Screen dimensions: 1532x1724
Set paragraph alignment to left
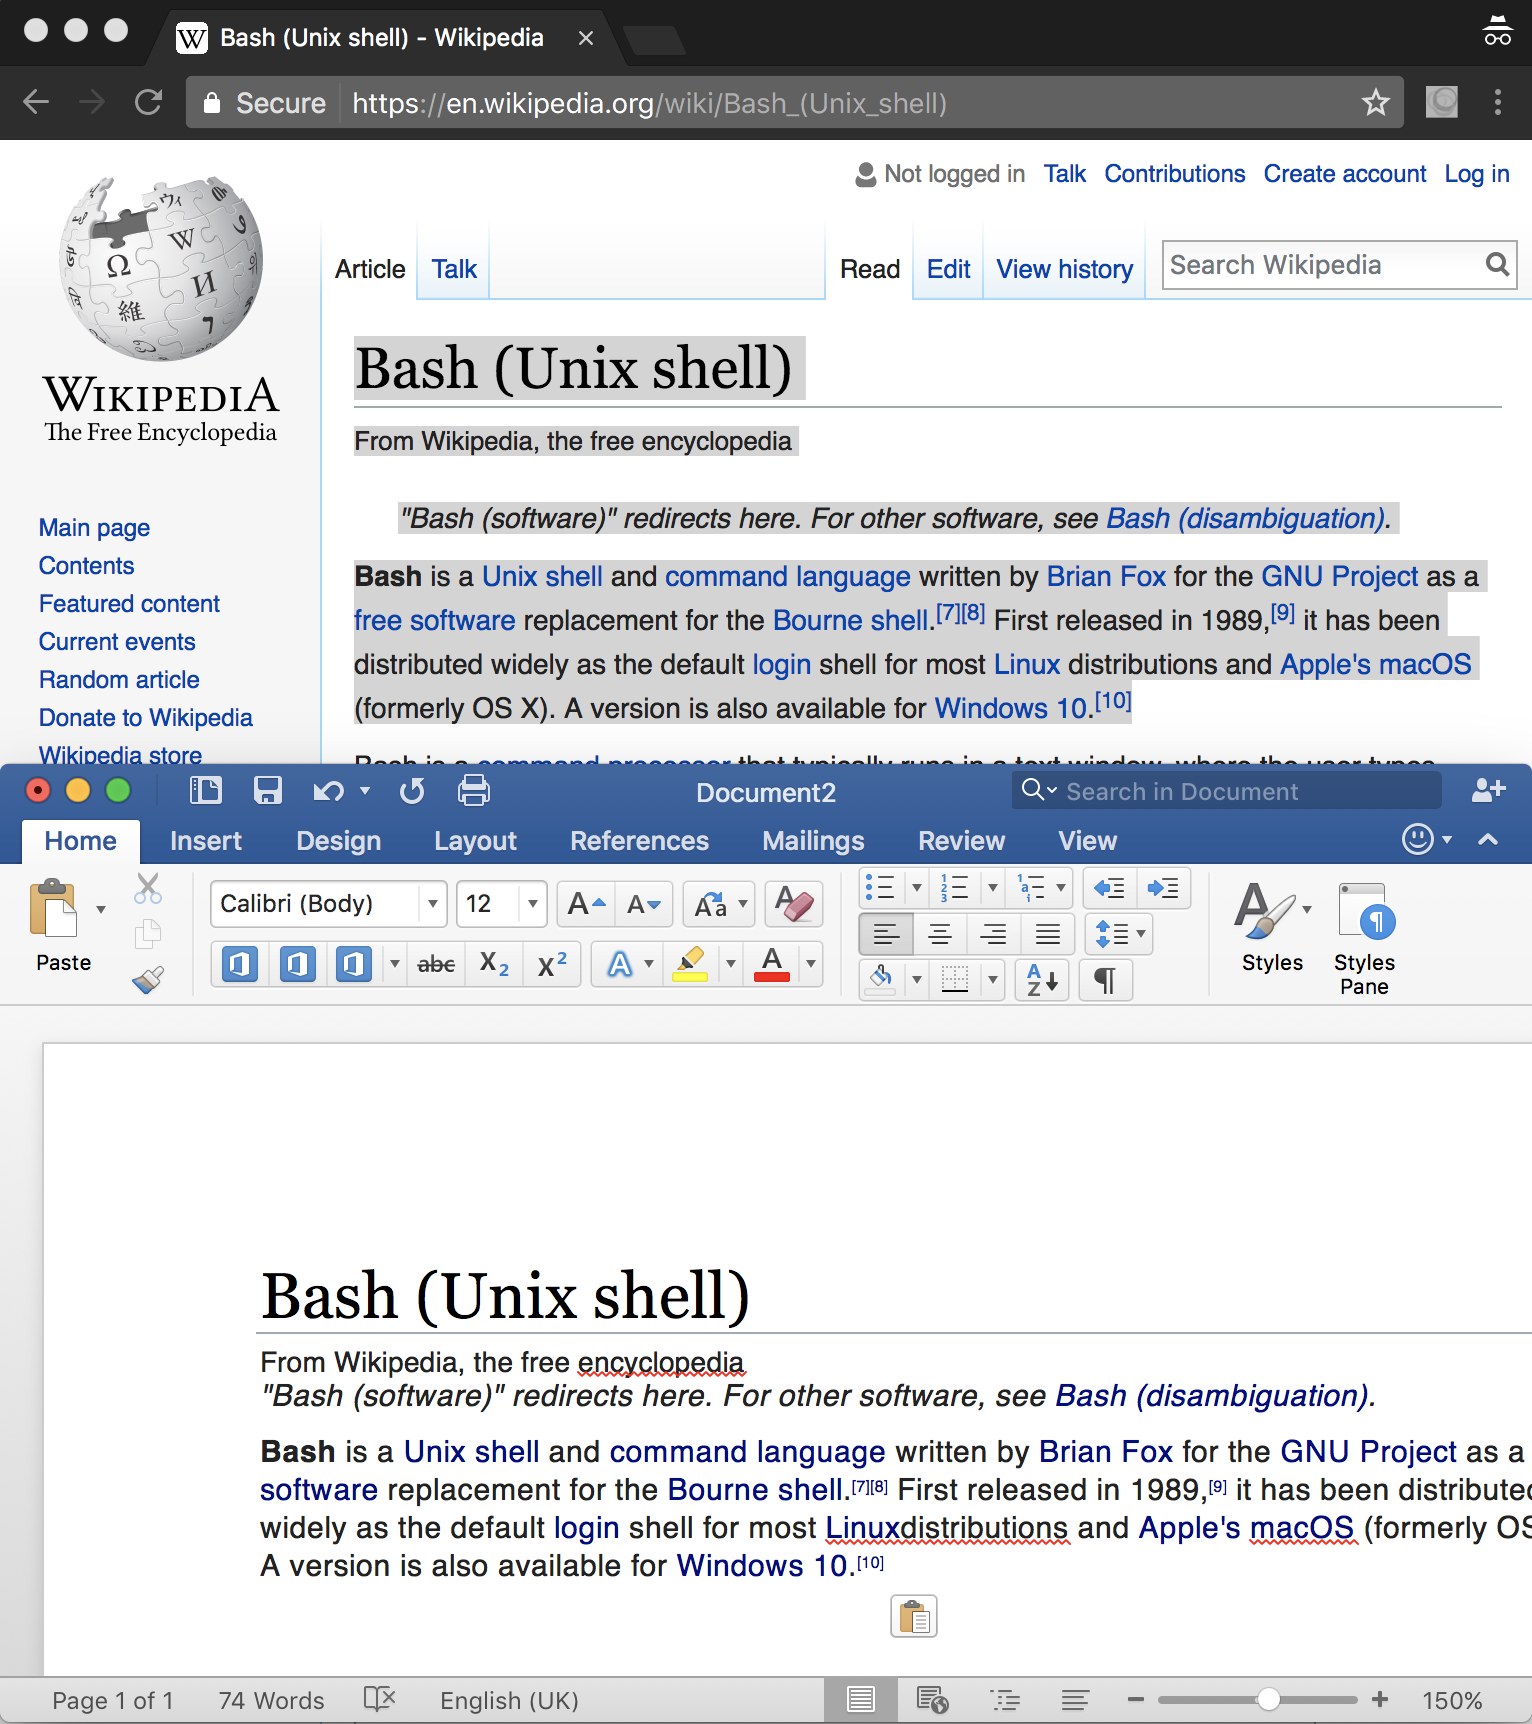[x=886, y=934]
